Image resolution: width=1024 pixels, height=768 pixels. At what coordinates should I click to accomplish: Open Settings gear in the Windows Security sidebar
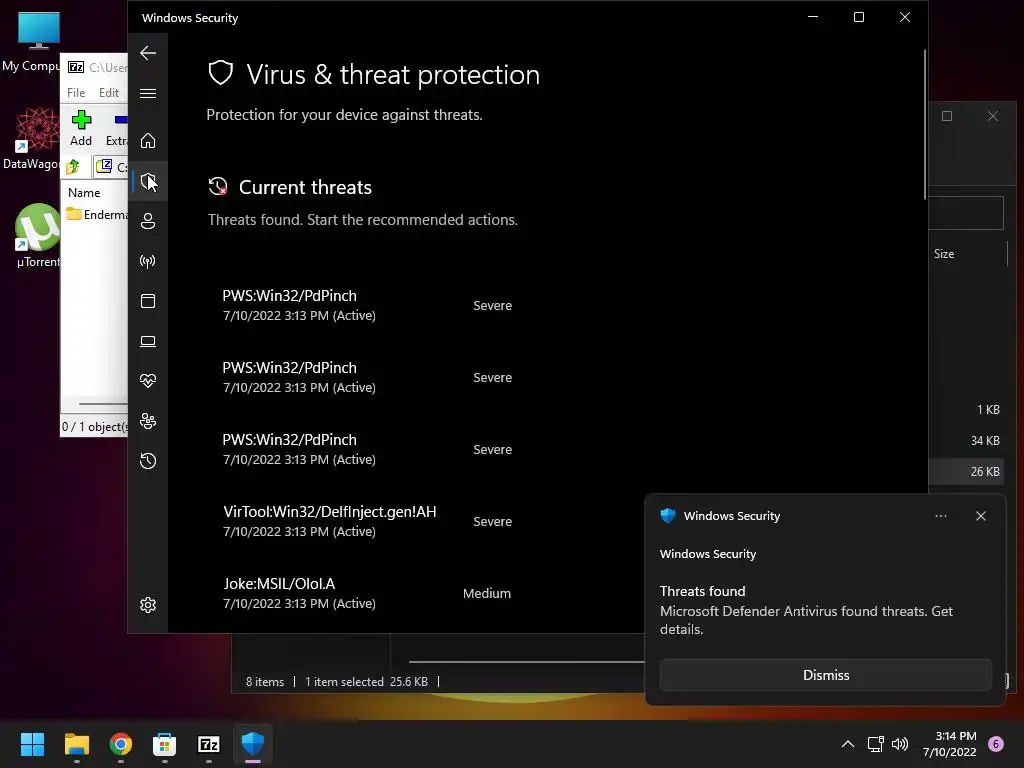(148, 605)
